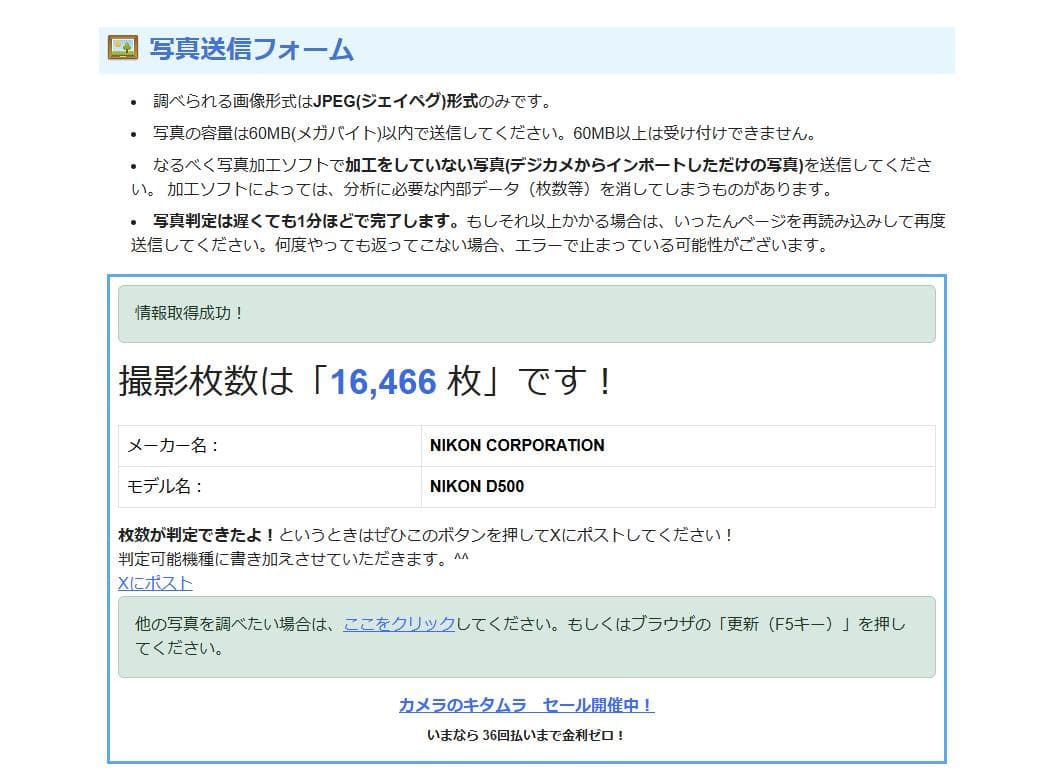Image resolution: width=1037 pixels, height=779 pixels.
Task: Click the 情報取得成功！ message
Action: pyautogui.click(x=526, y=313)
